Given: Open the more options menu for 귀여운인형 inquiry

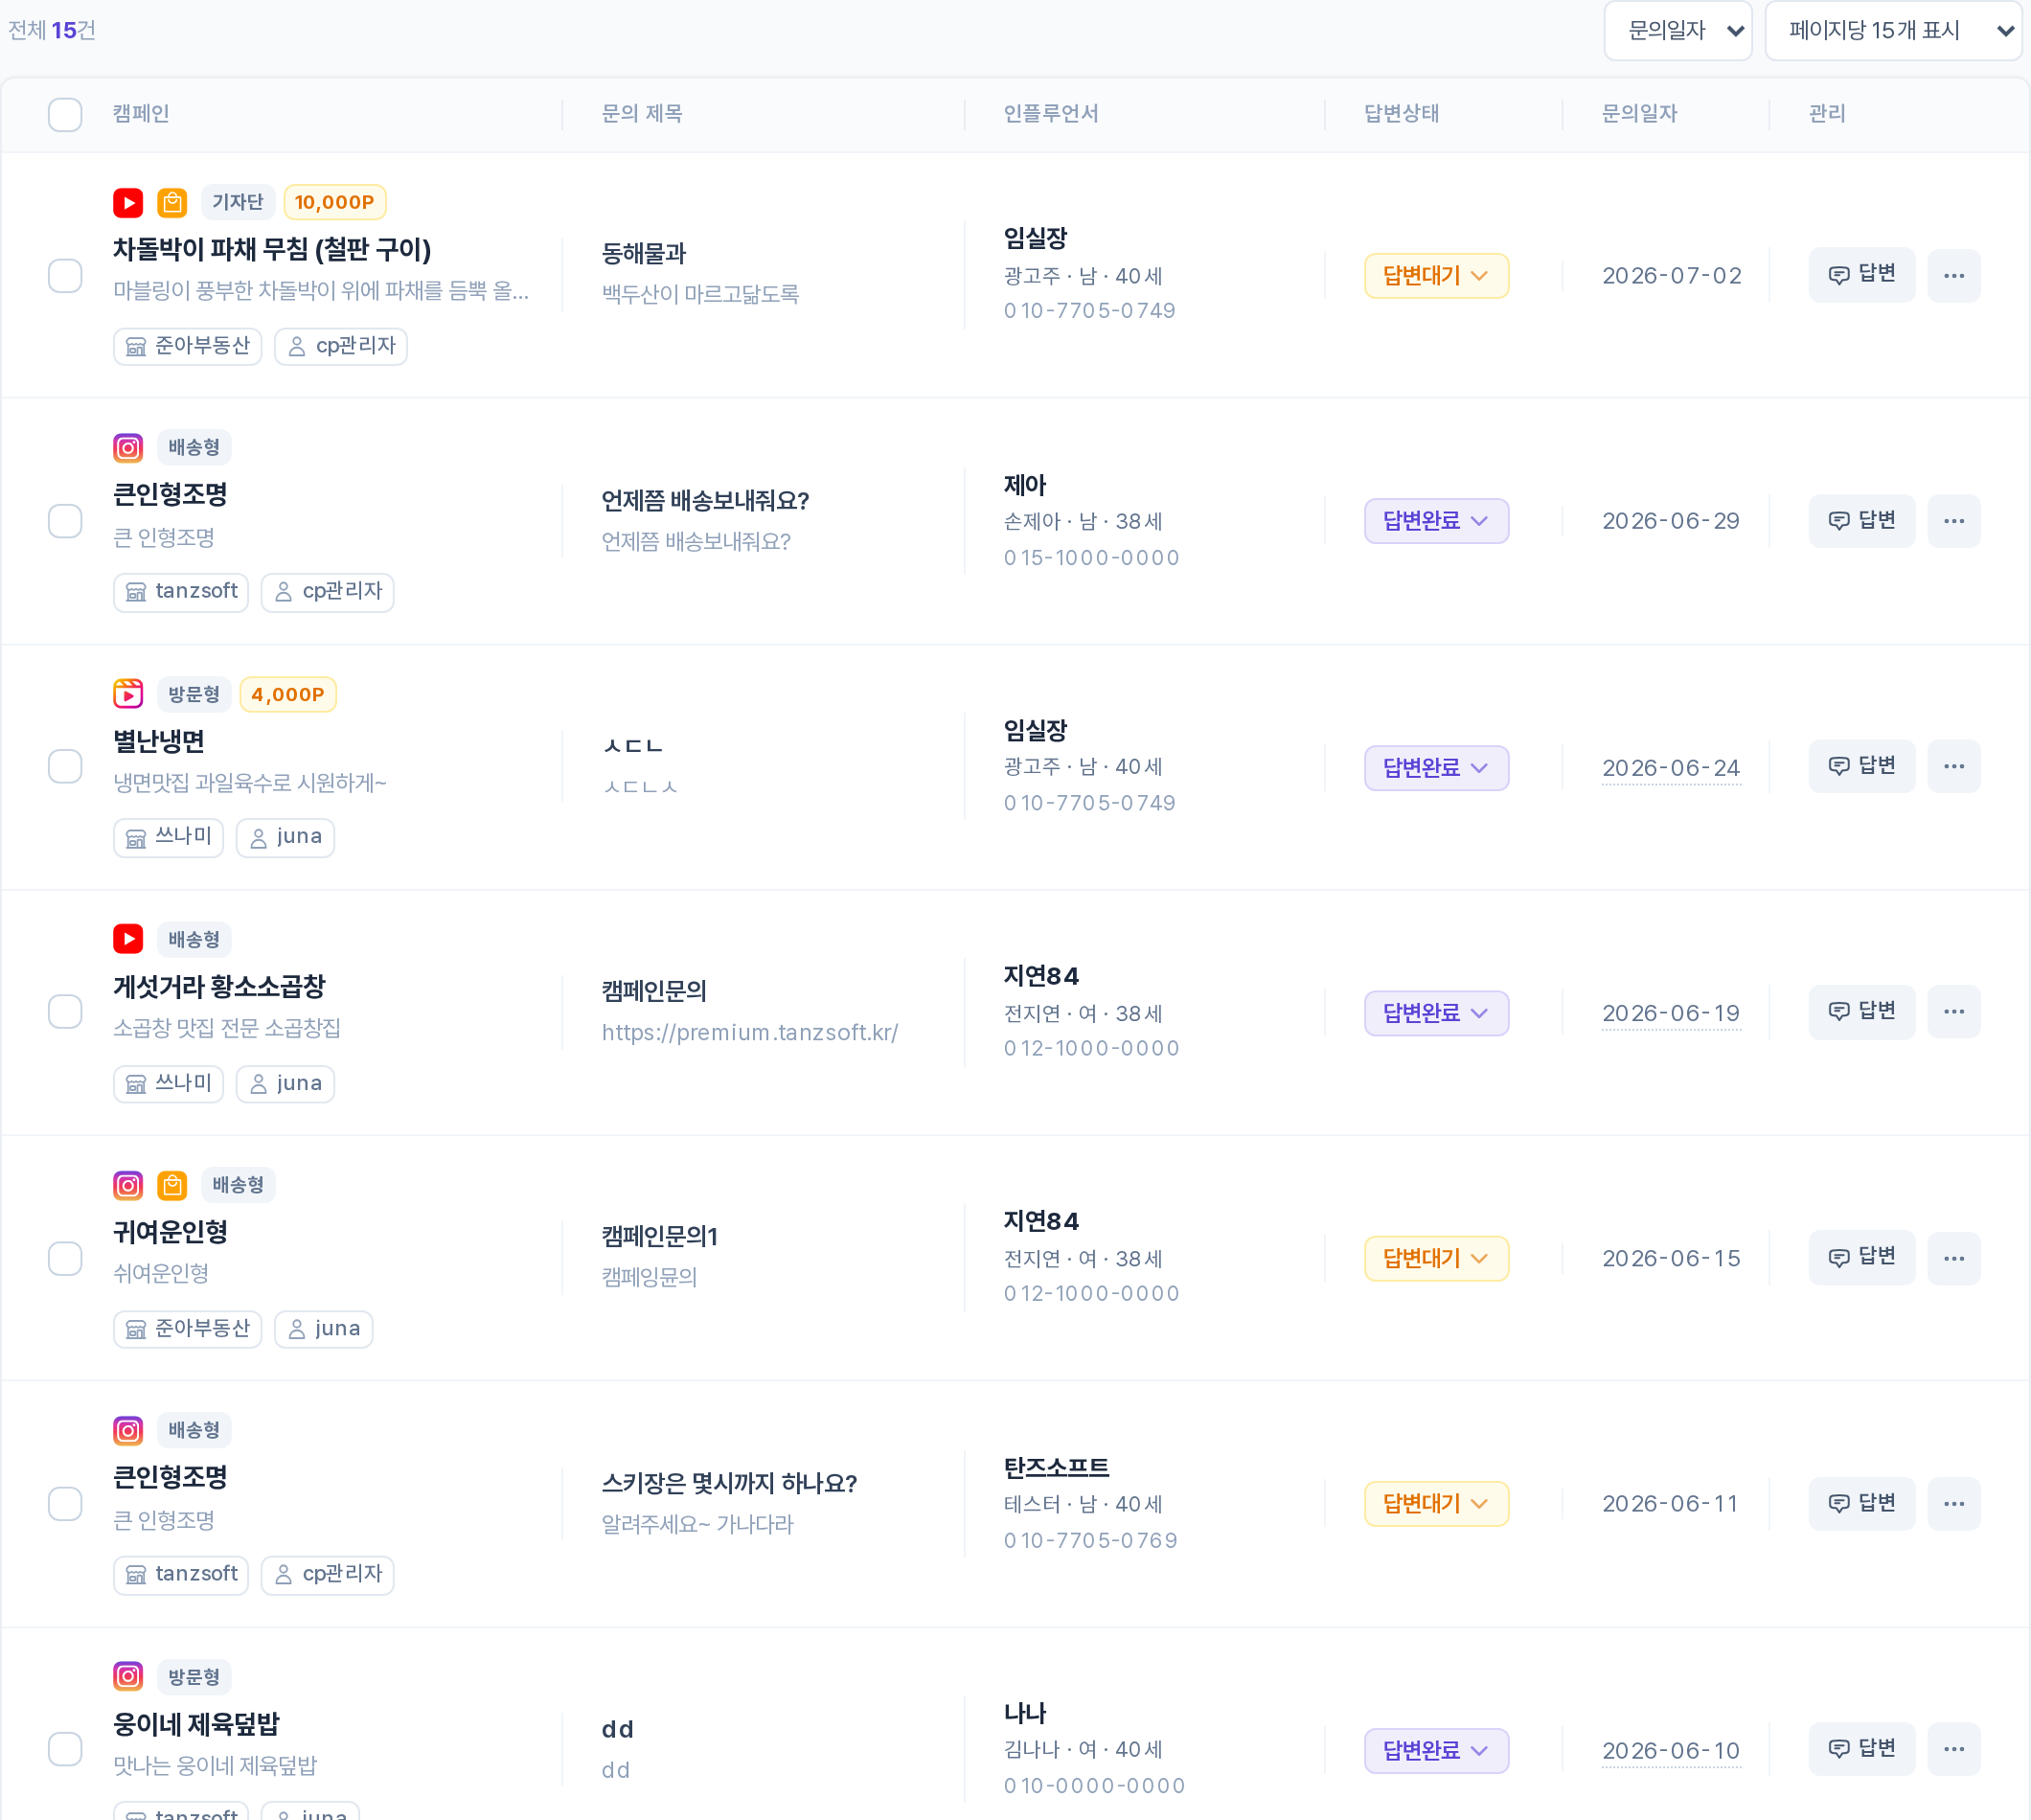Looking at the screenshot, I should 1954,1258.
